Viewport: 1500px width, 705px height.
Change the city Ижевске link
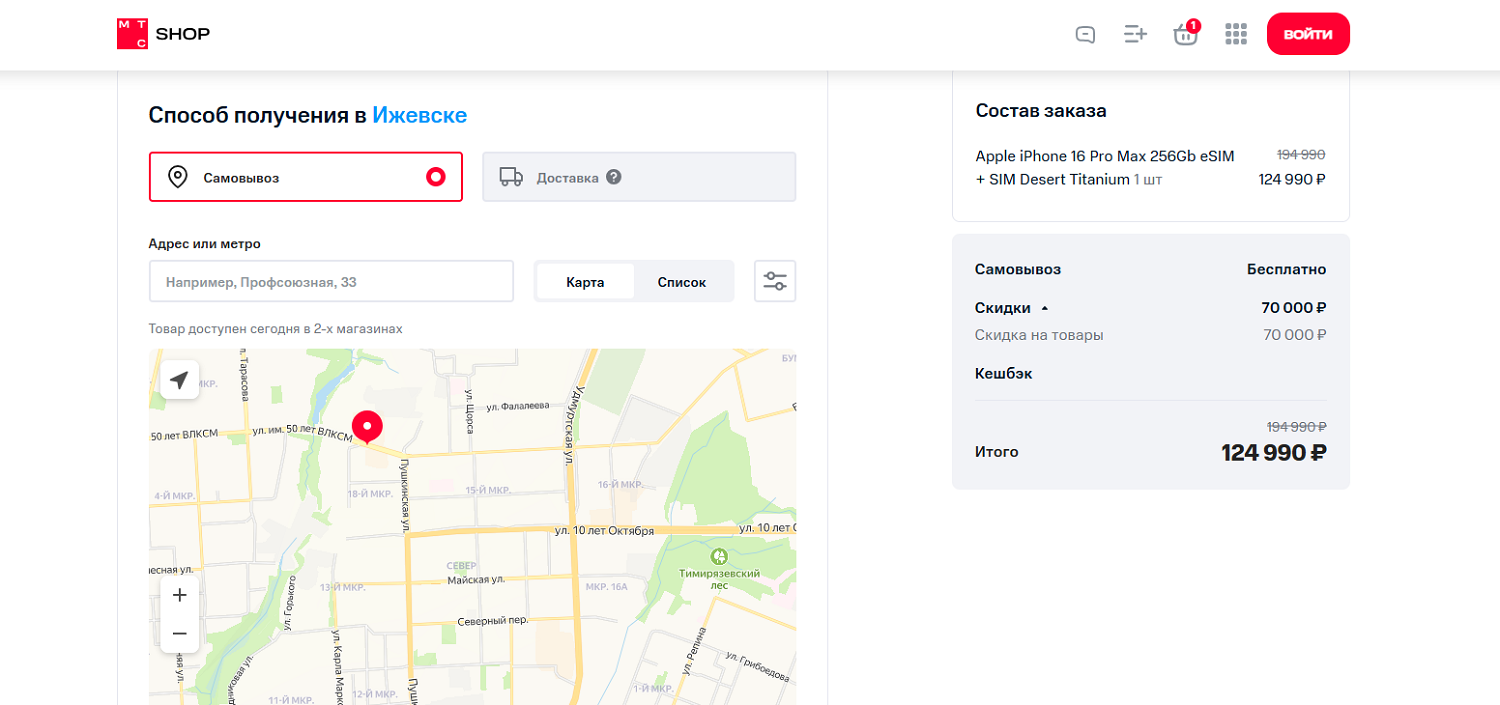pyautogui.click(x=419, y=115)
